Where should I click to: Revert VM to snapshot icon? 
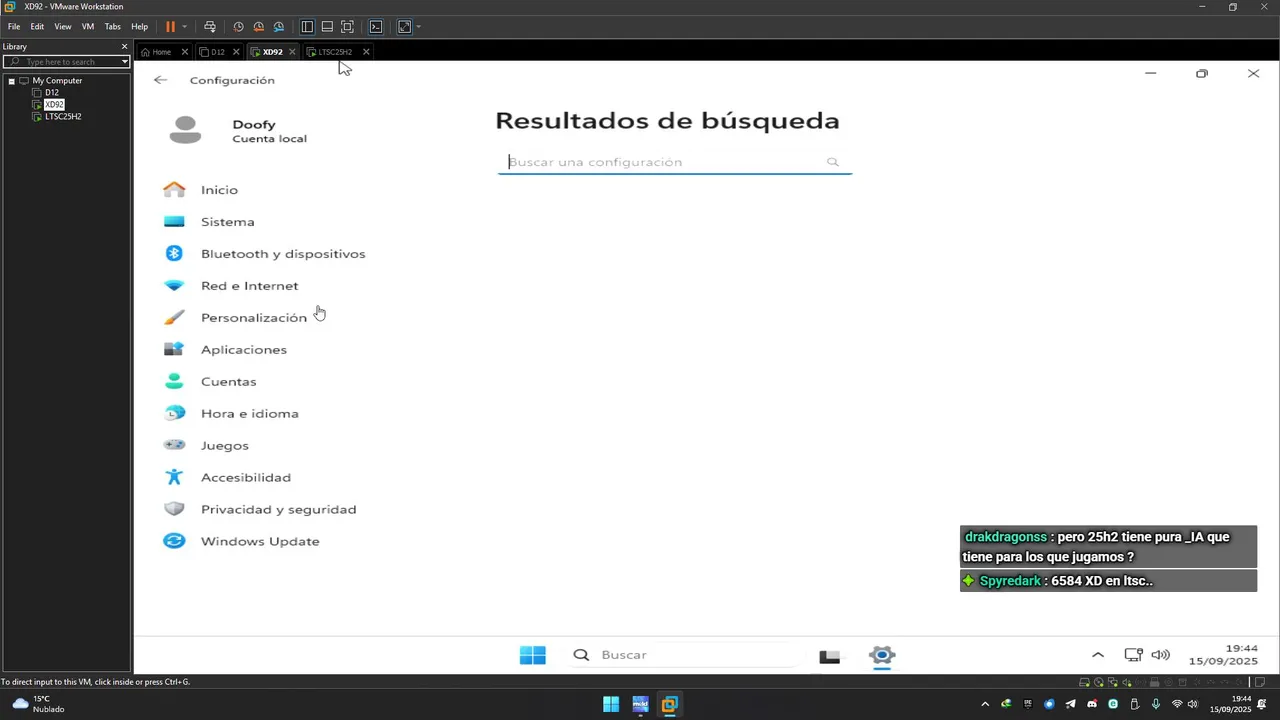point(258,27)
